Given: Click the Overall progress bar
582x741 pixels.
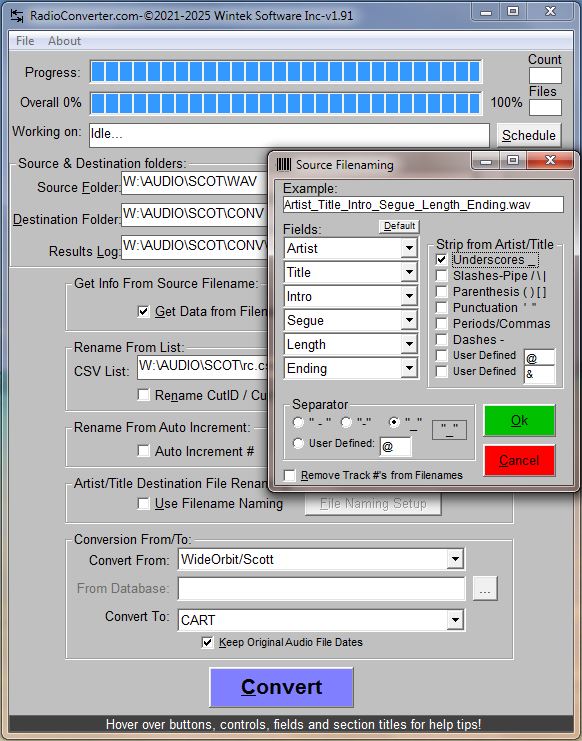Looking at the screenshot, I should tap(286, 103).
